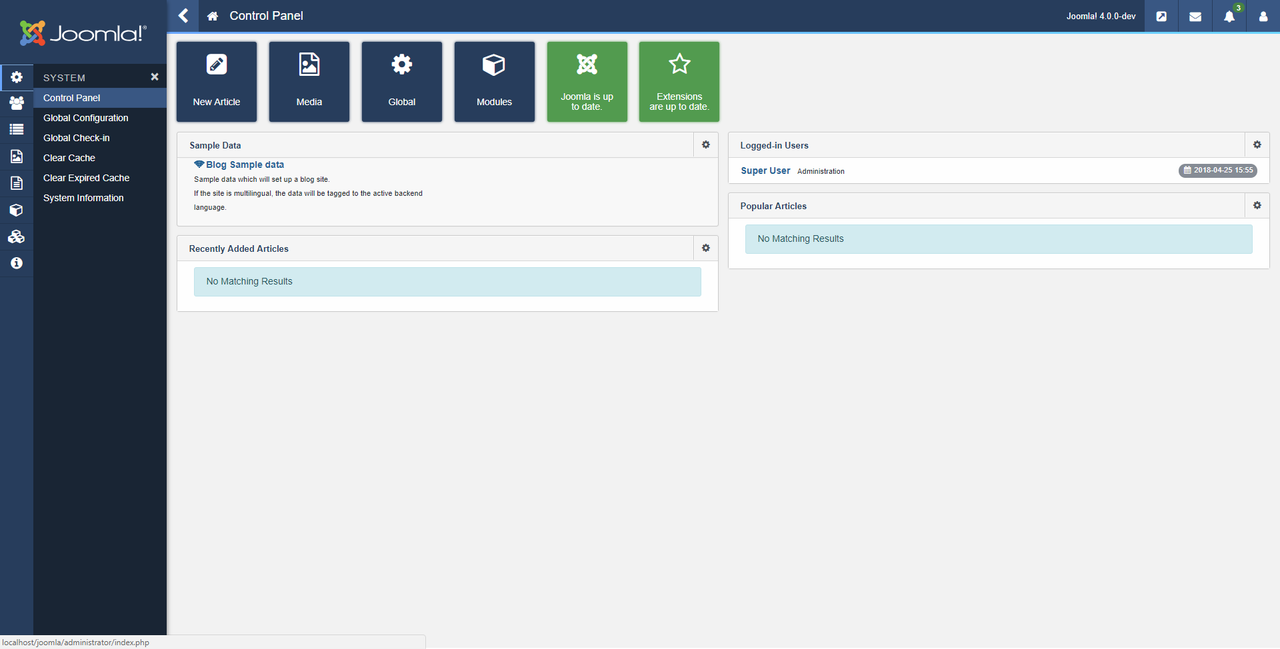
Task: Open Logged-in Users settings gear
Action: [1257, 145]
